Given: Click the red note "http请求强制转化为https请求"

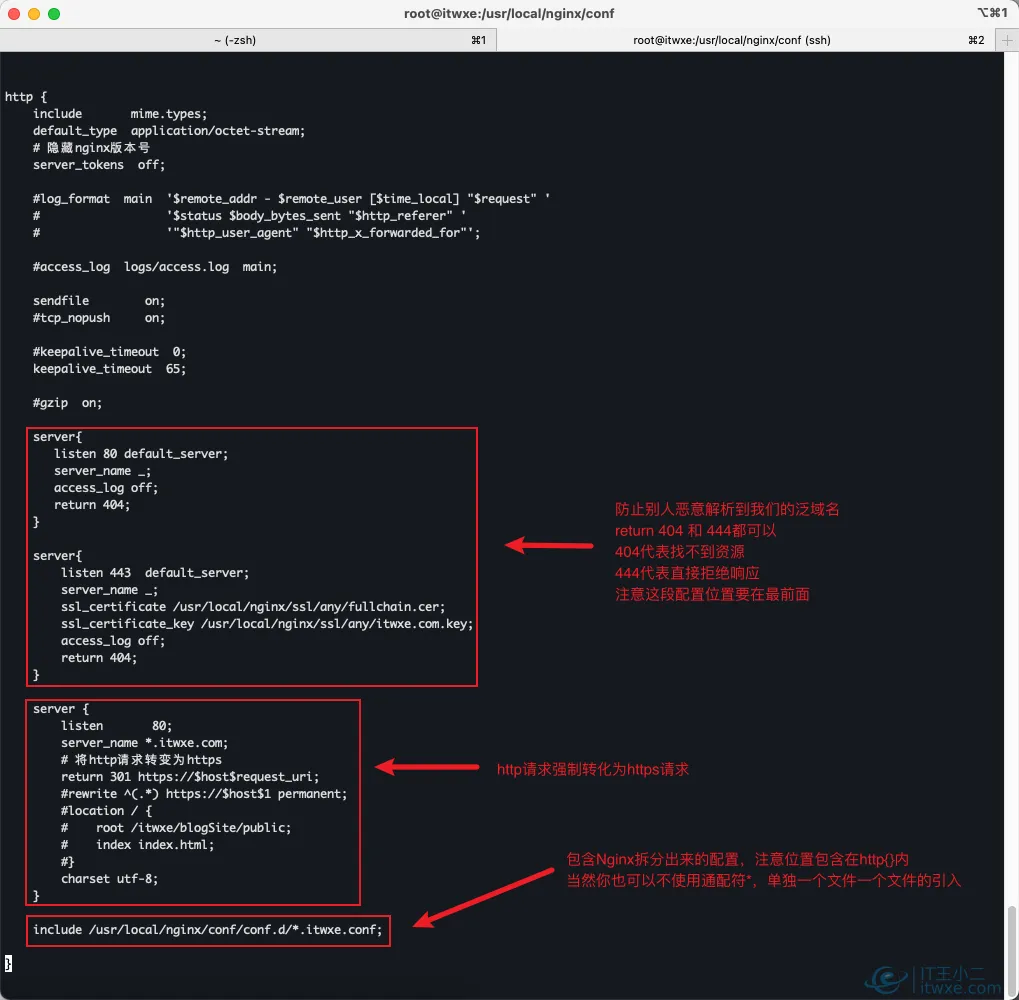Looking at the screenshot, I should 592,770.
